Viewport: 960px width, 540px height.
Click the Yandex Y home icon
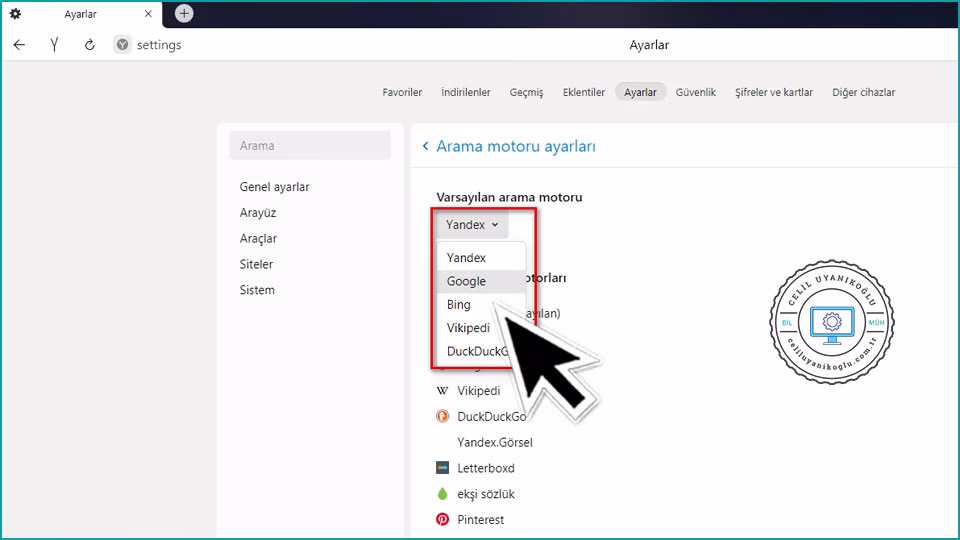click(54, 45)
